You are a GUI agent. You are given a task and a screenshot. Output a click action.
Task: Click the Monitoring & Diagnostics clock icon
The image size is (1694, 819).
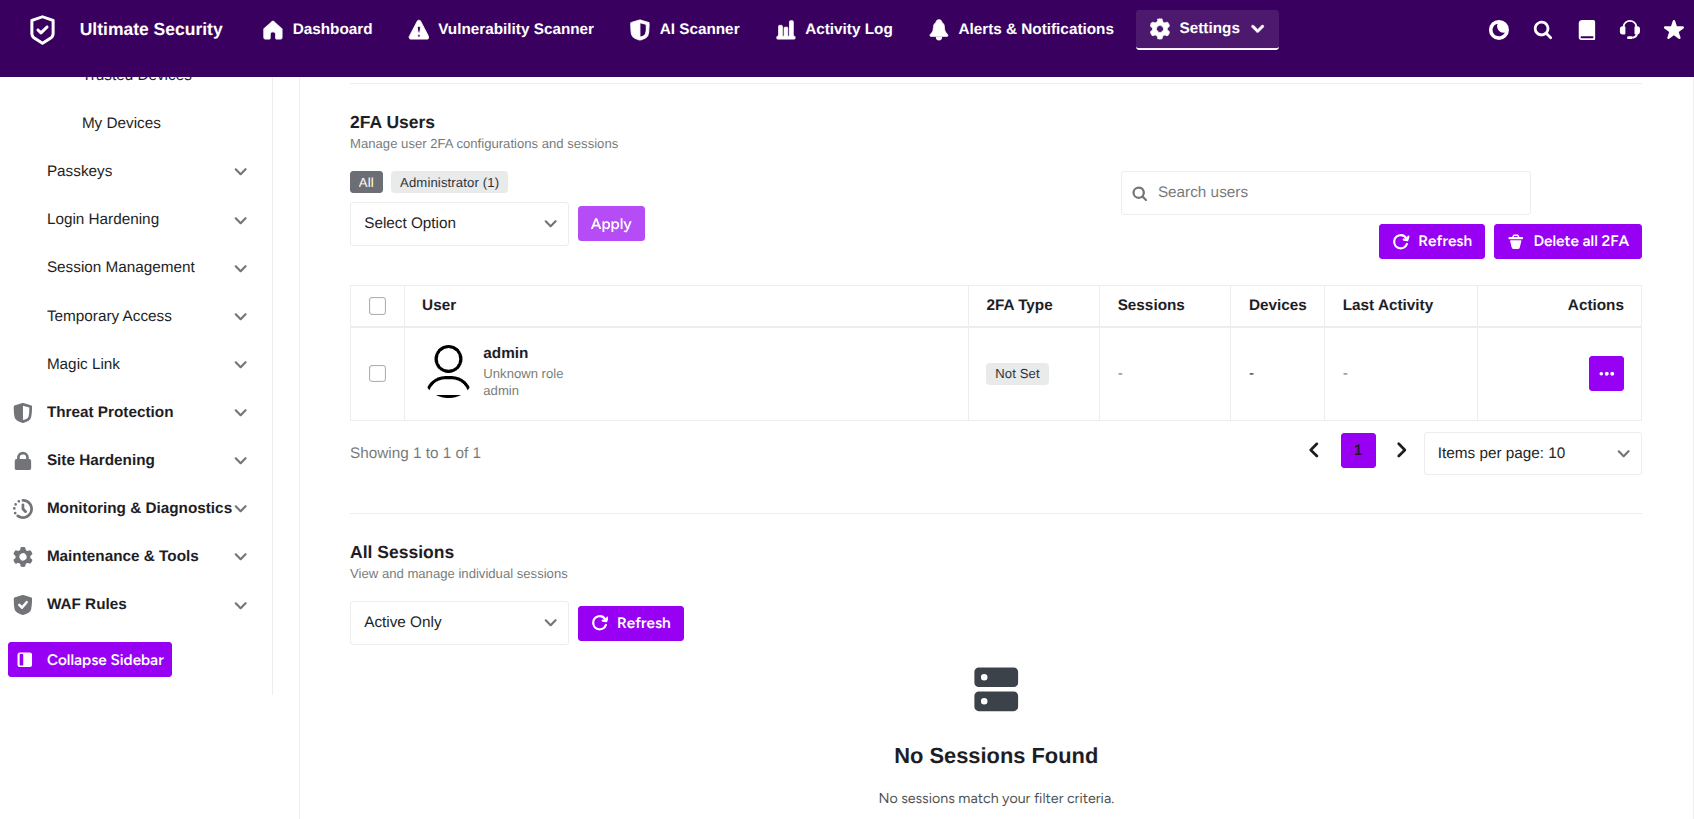[23, 508]
